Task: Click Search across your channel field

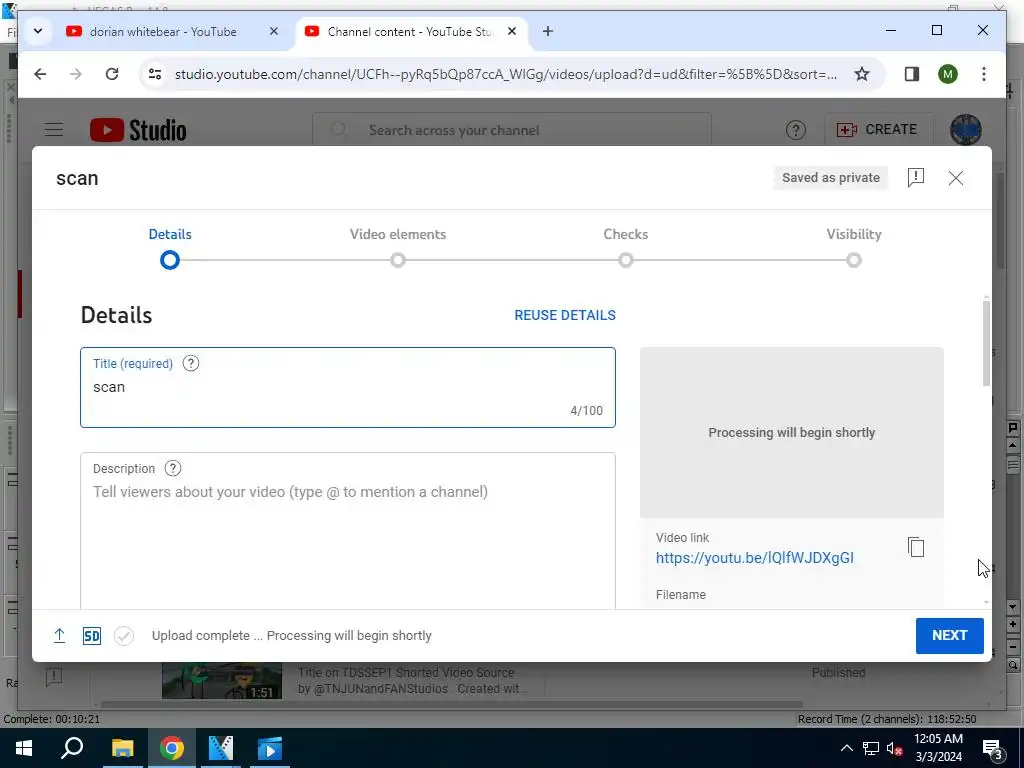Action: (512, 130)
